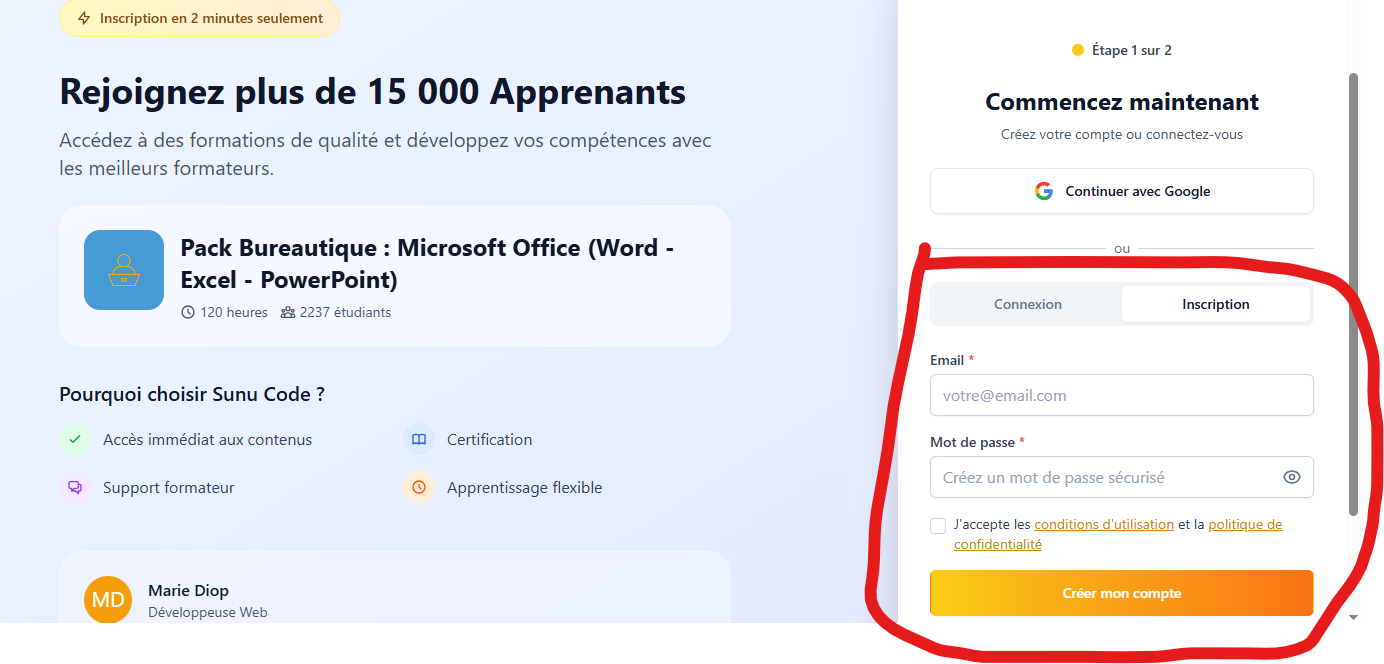
Task: Select the Inscription tab
Action: point(1216,304)
